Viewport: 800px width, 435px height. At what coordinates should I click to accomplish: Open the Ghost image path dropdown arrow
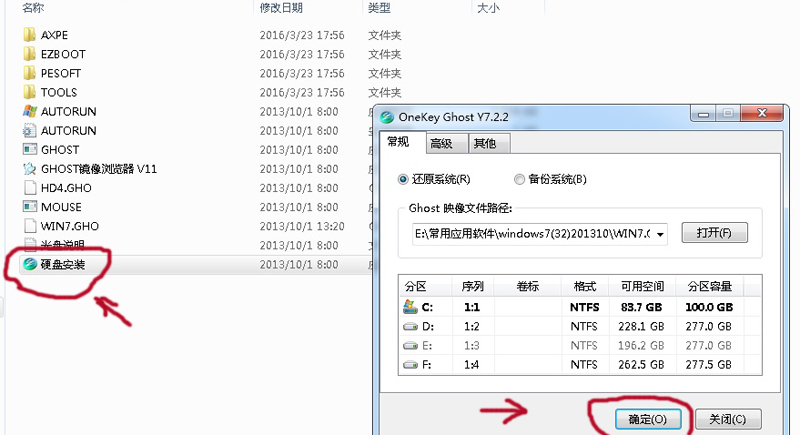tap(660, 234)
